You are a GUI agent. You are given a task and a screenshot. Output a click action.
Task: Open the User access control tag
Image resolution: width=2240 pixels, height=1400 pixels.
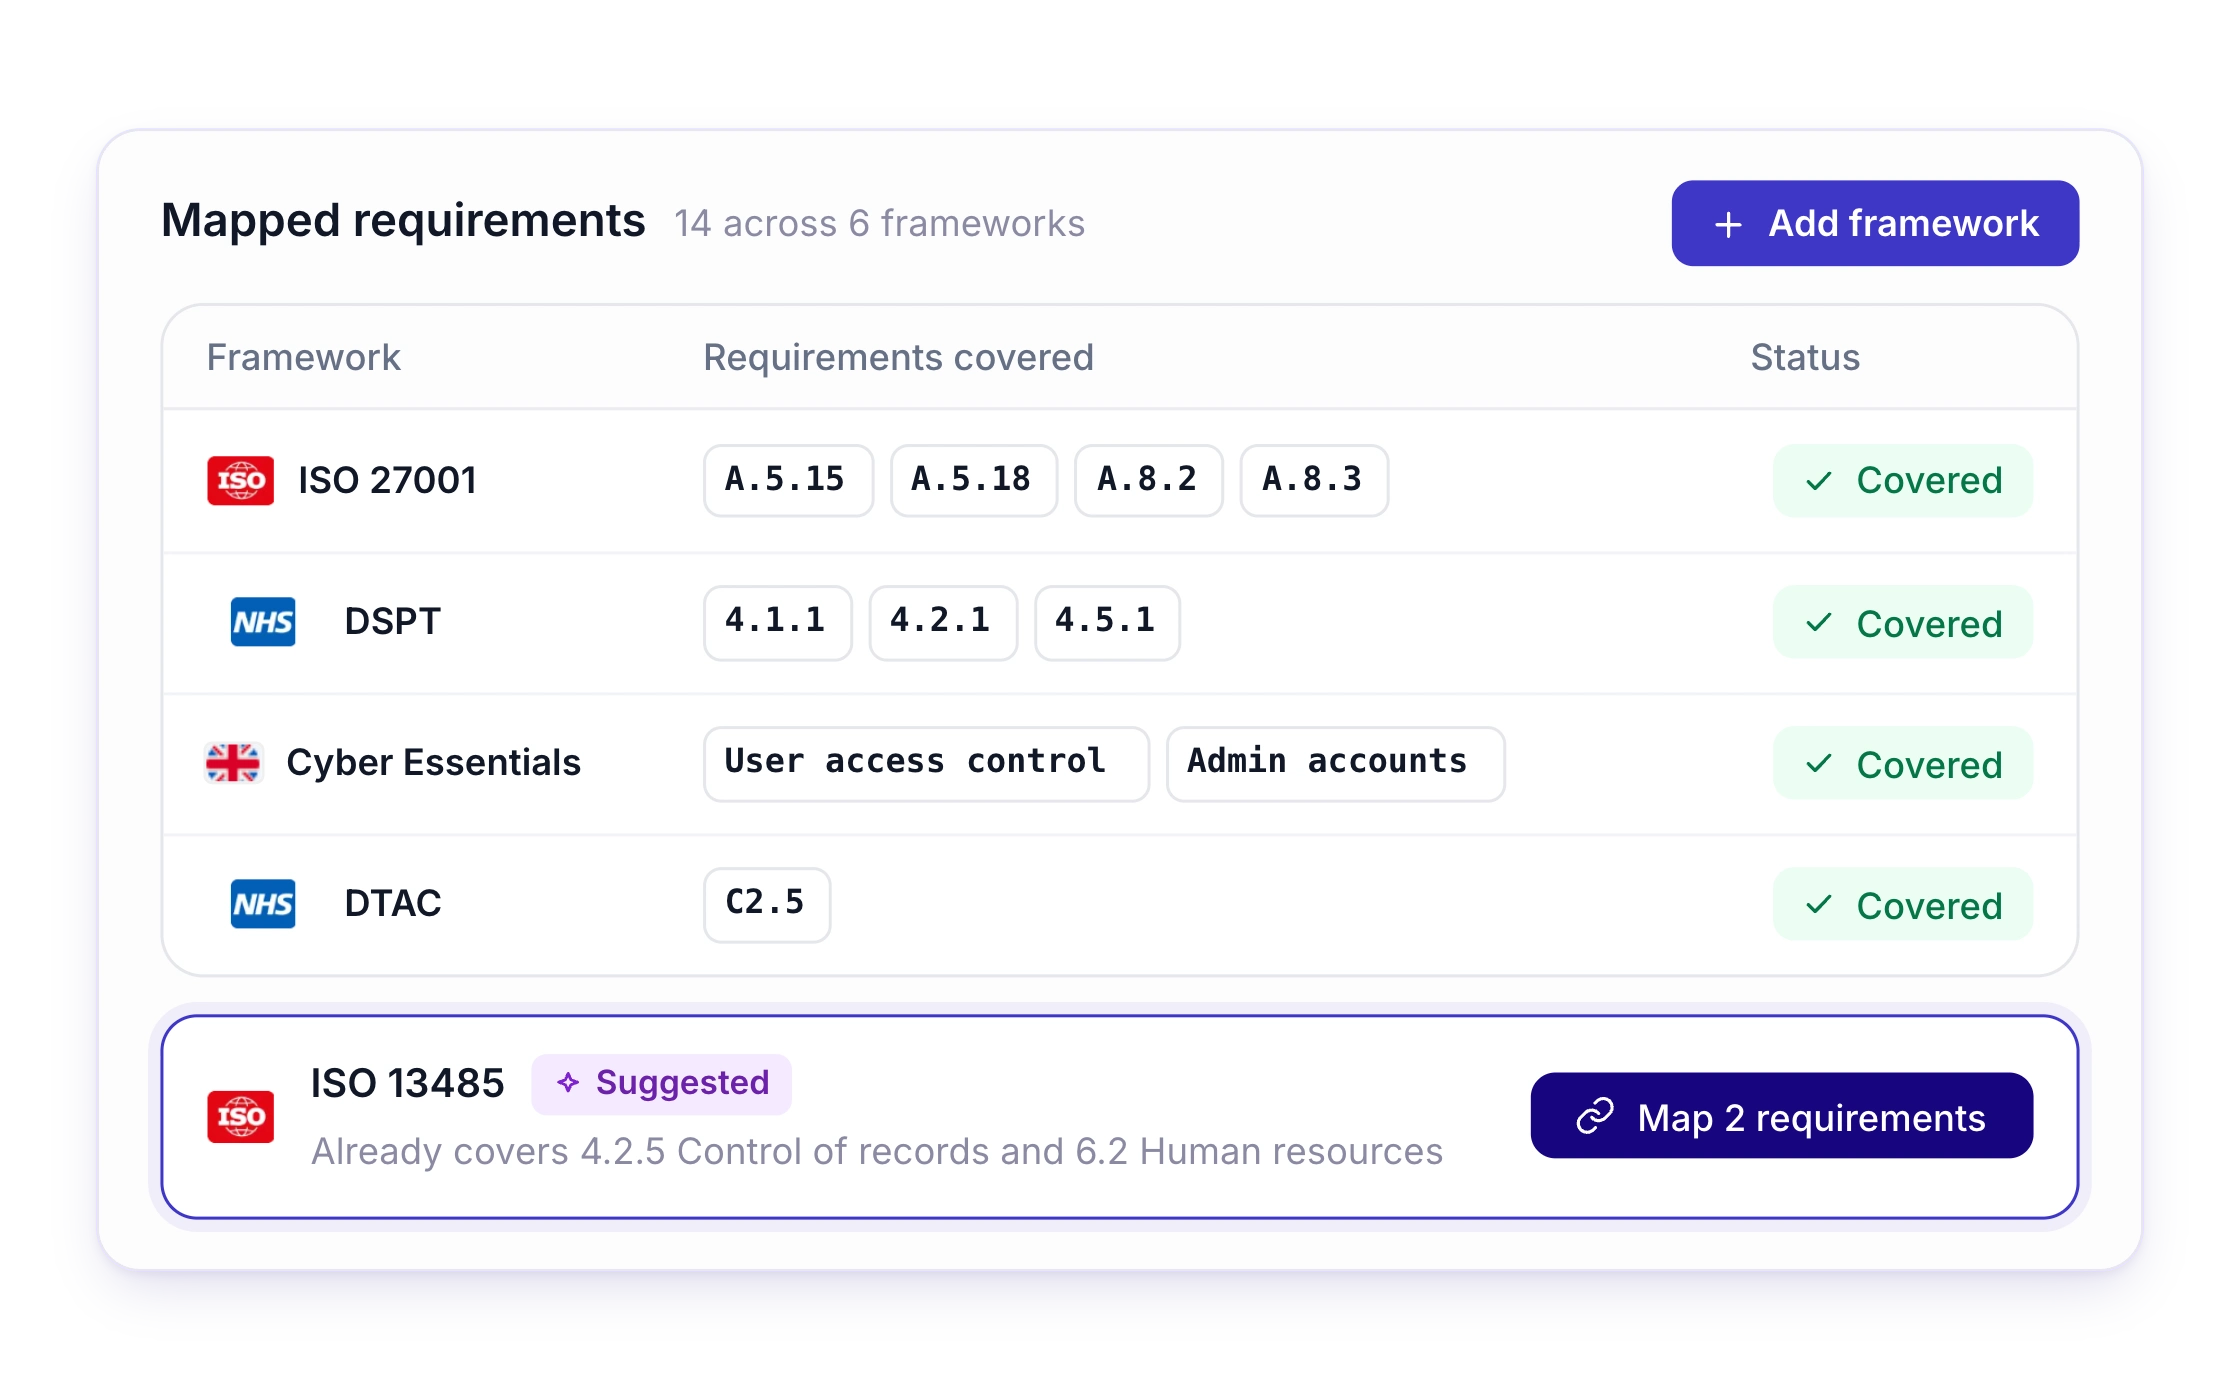(926, 763)
